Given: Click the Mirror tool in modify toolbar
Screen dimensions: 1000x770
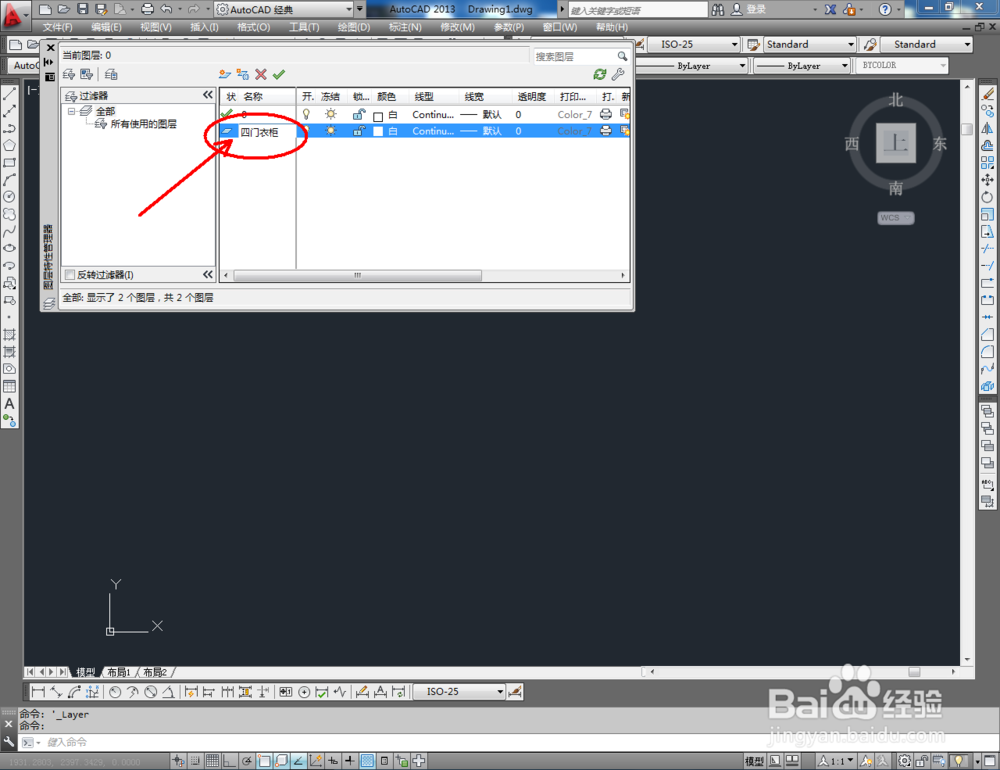Looking at the screenshot, I should pos(987,128).
